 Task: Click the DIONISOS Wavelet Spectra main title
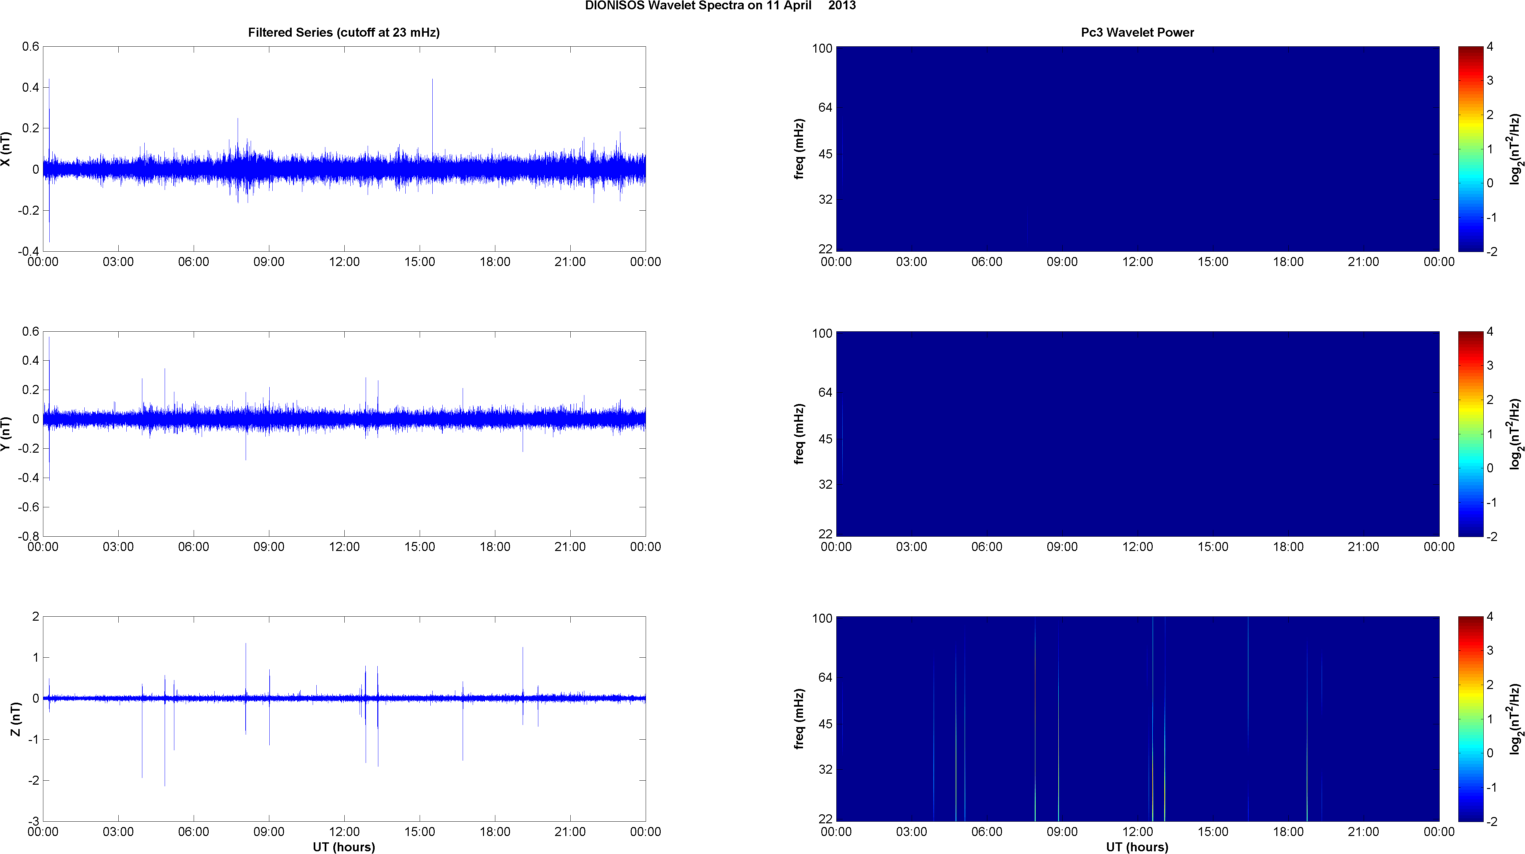click(x=720, y=6)
